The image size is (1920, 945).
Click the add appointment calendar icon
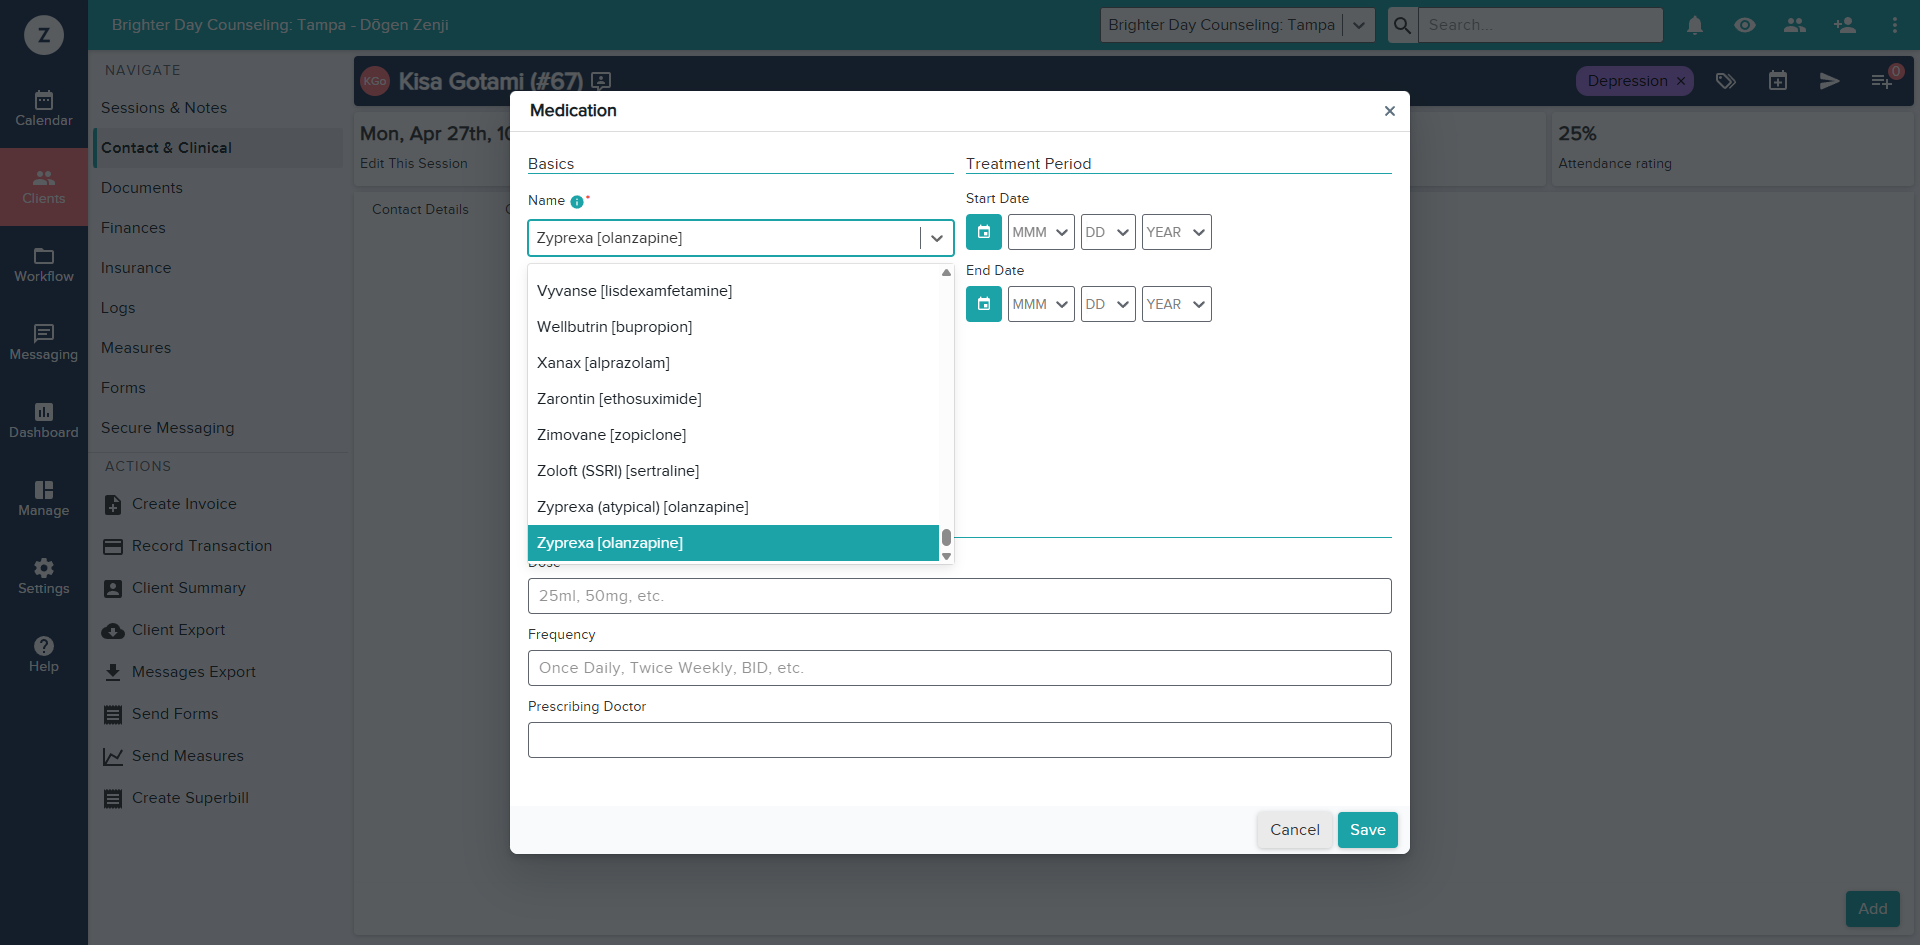click(1778, 81)
